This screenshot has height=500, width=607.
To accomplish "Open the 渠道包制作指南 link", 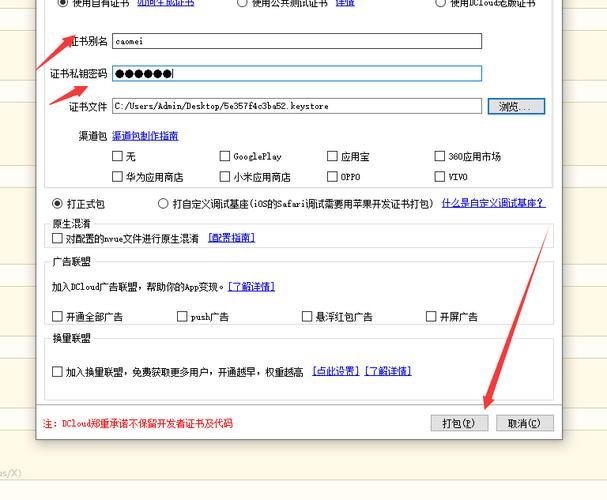I will (145, 136).
